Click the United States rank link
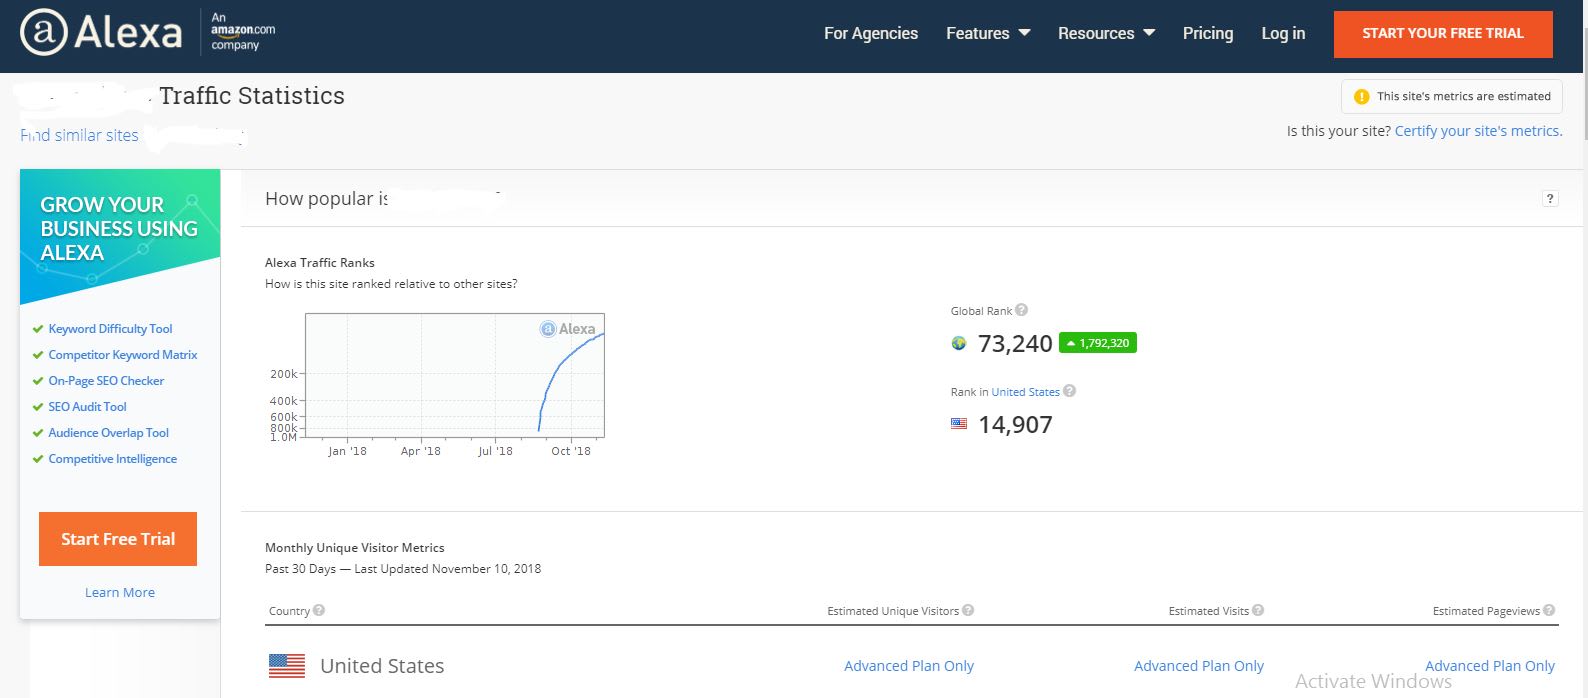This screenshot has width=1588, height=698. (1025, 392)
